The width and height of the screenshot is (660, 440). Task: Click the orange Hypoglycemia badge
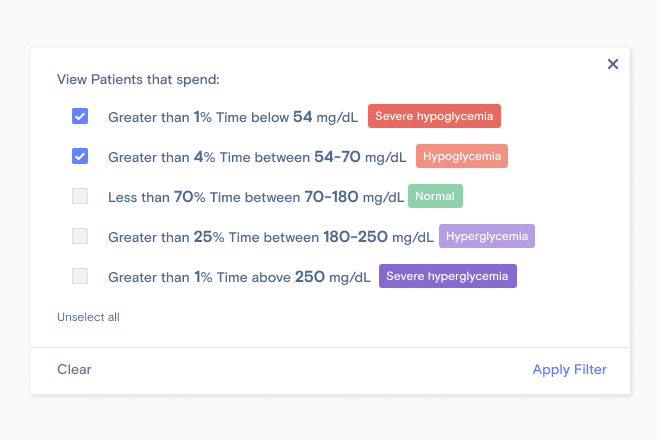pyautogui.click(x=462, y=156)
